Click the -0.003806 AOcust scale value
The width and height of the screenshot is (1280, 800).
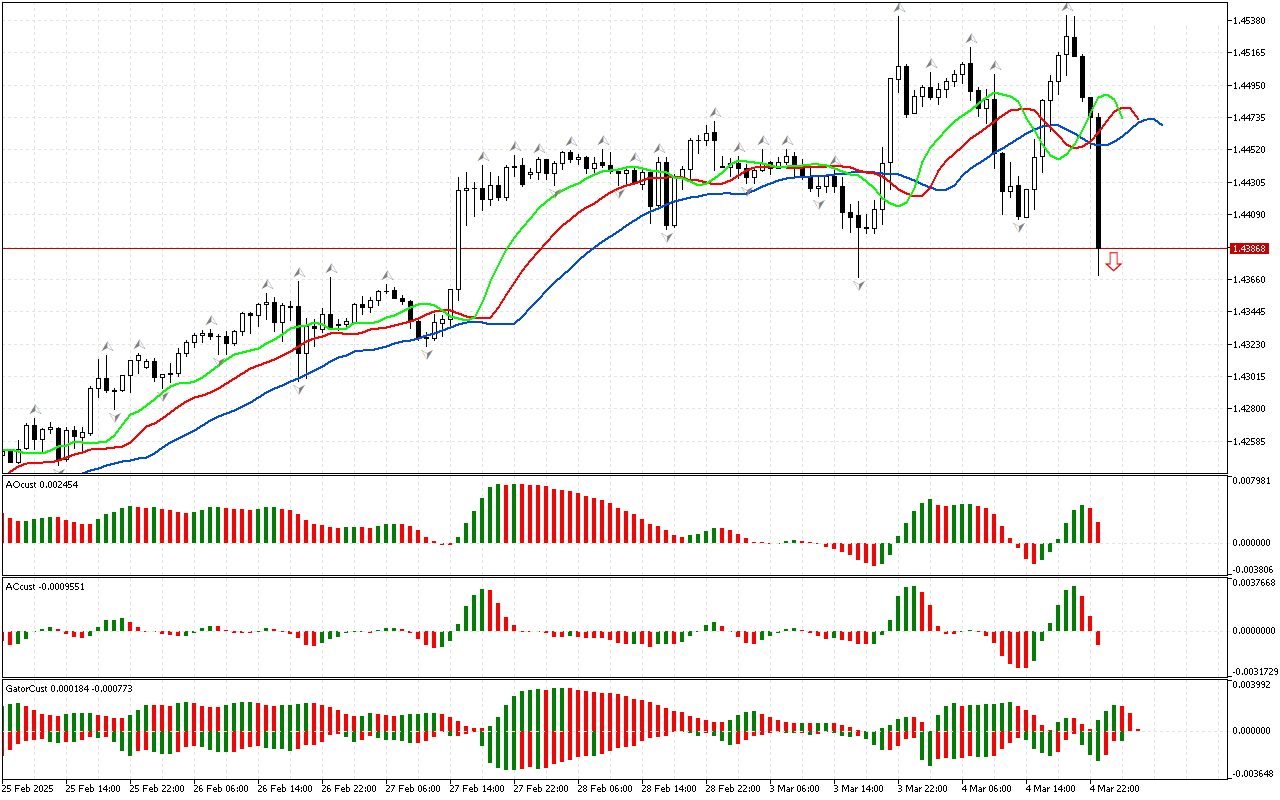[1252, 568]
